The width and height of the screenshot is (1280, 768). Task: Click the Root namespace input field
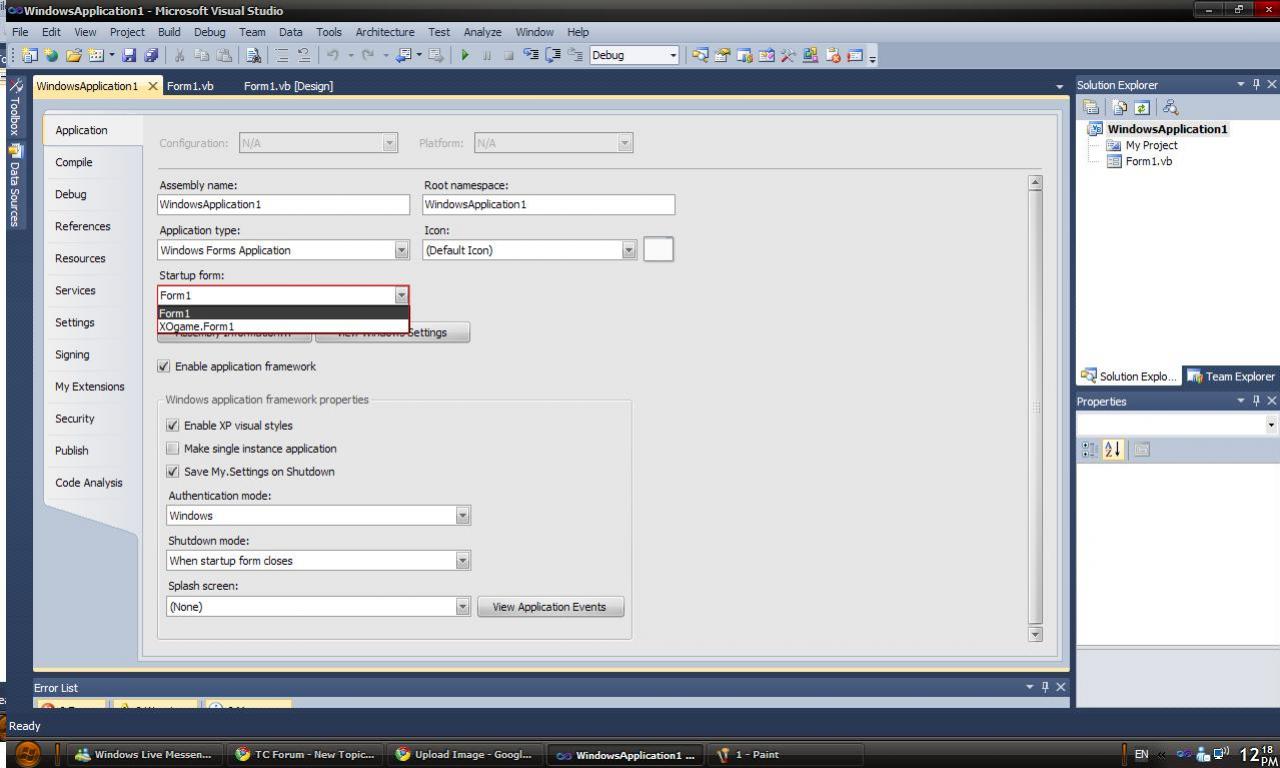(x=549, y=204)
